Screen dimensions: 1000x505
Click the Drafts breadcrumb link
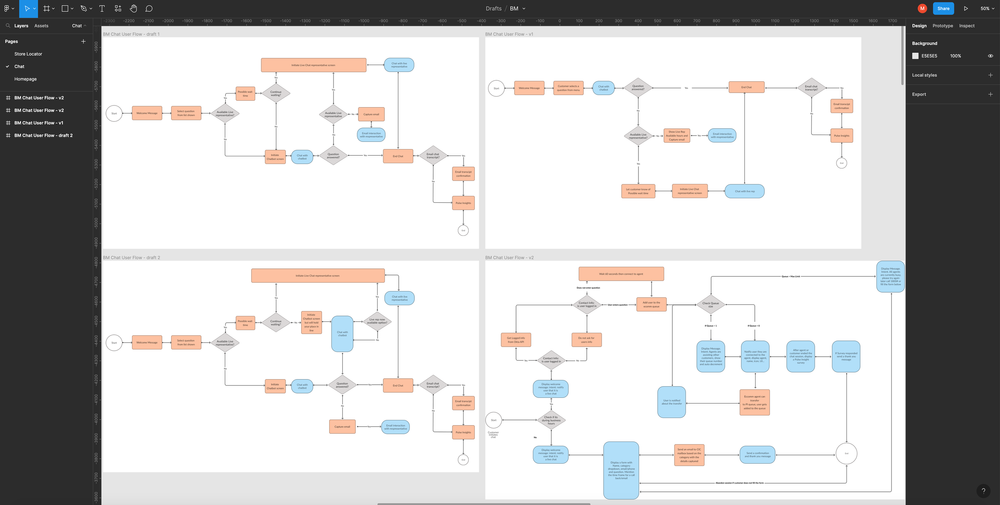pos(493,9)
